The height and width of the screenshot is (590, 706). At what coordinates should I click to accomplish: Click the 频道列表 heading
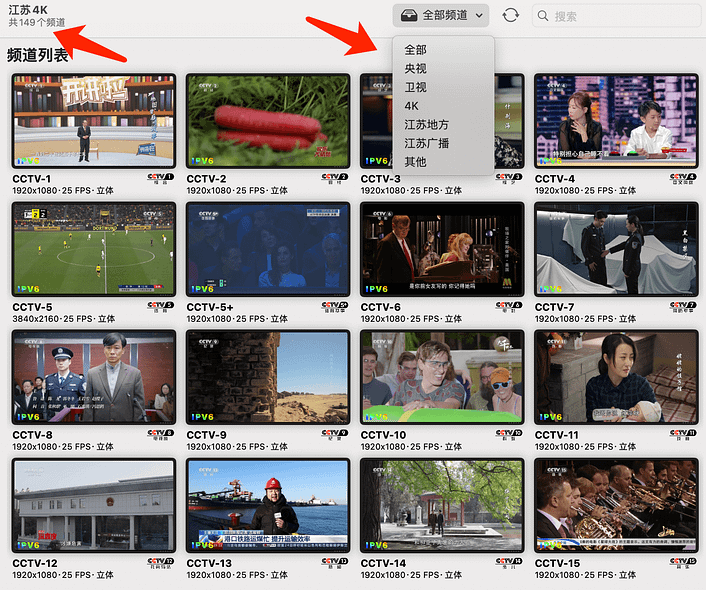coord(37,55)
